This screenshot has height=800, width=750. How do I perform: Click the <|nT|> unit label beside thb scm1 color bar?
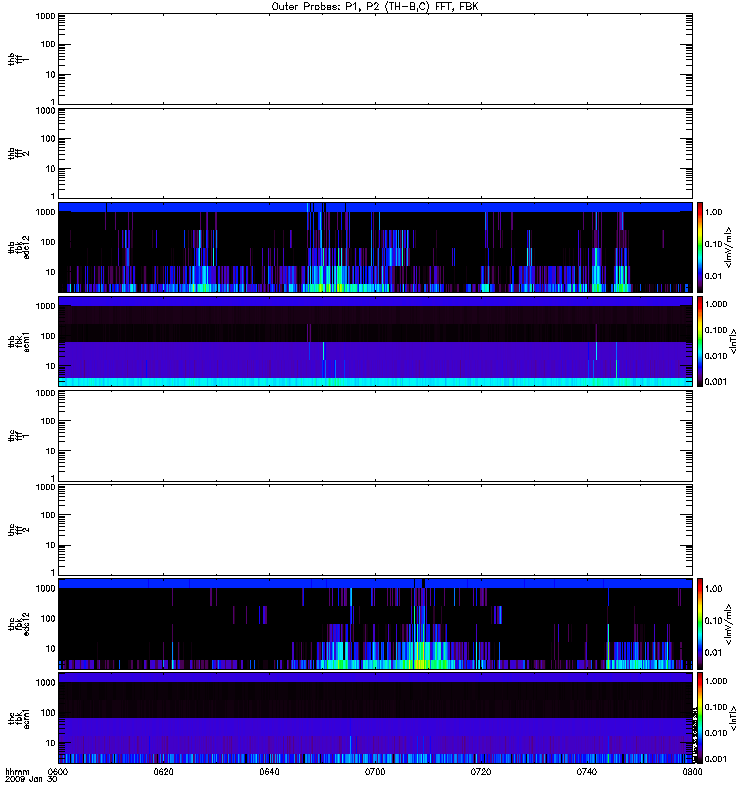pyautogui.click(x=733, y=341)
